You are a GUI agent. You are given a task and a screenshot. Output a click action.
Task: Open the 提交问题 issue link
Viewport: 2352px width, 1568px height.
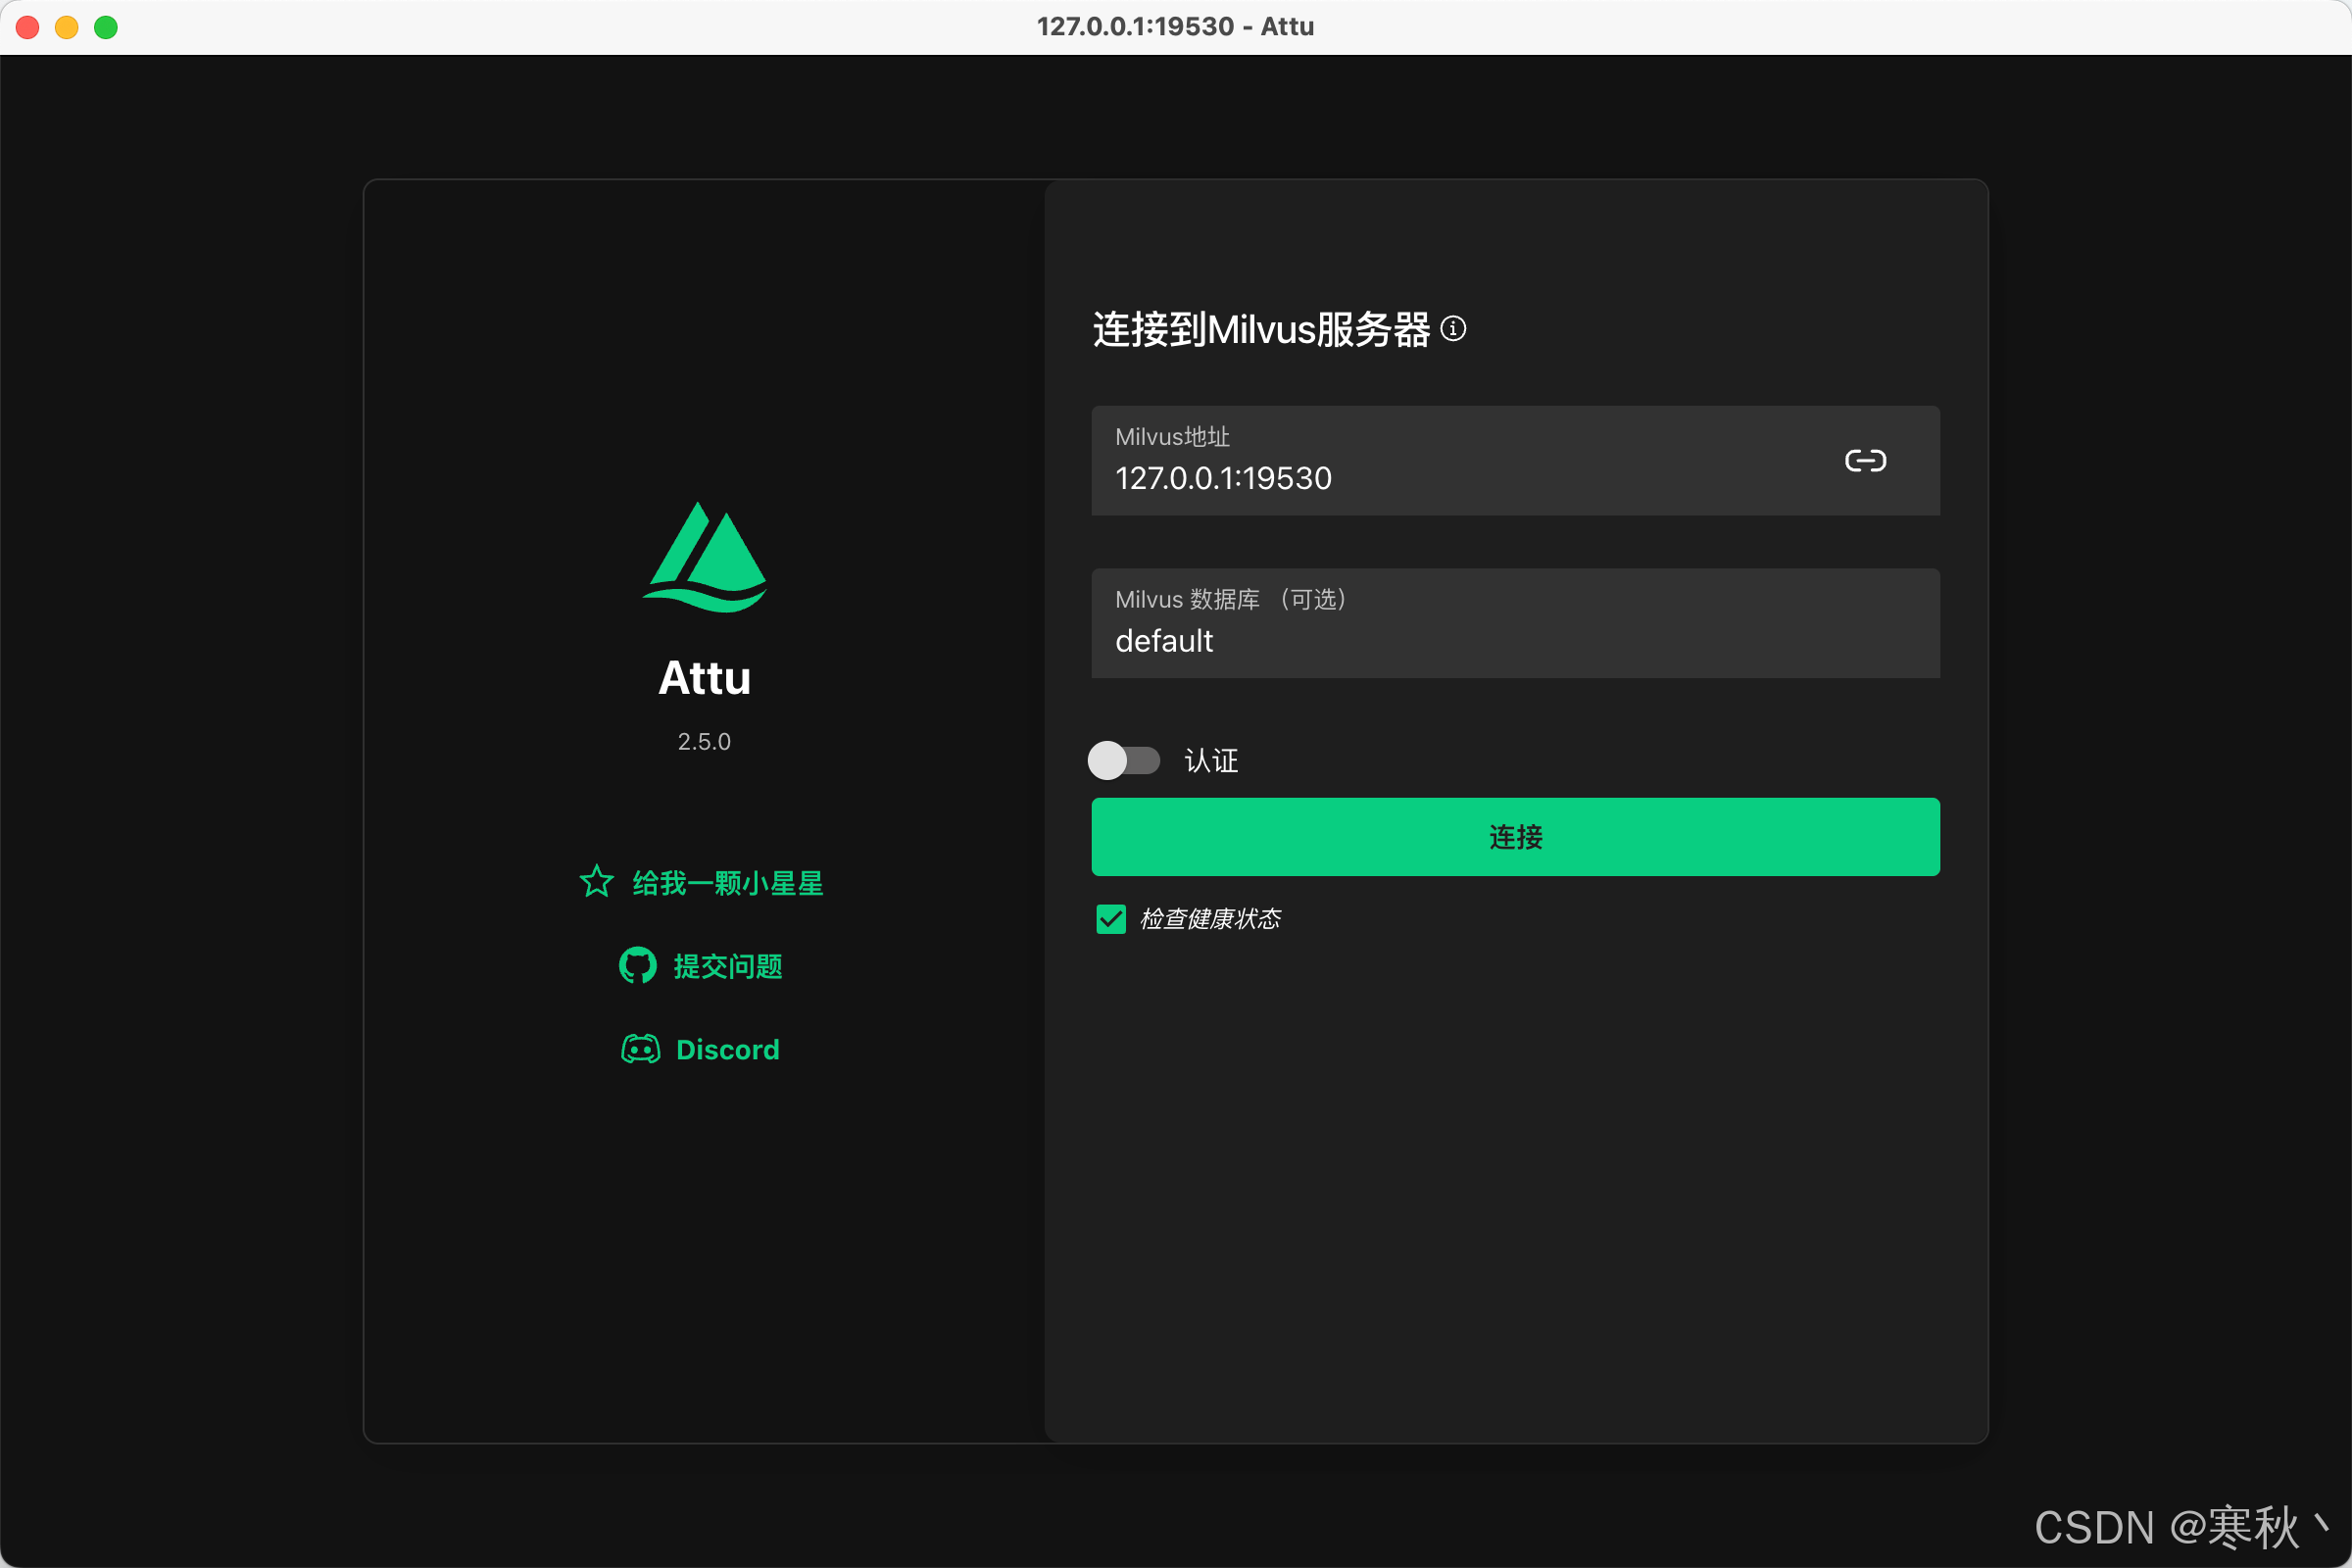pyautogui.click(x=727, y=966)
